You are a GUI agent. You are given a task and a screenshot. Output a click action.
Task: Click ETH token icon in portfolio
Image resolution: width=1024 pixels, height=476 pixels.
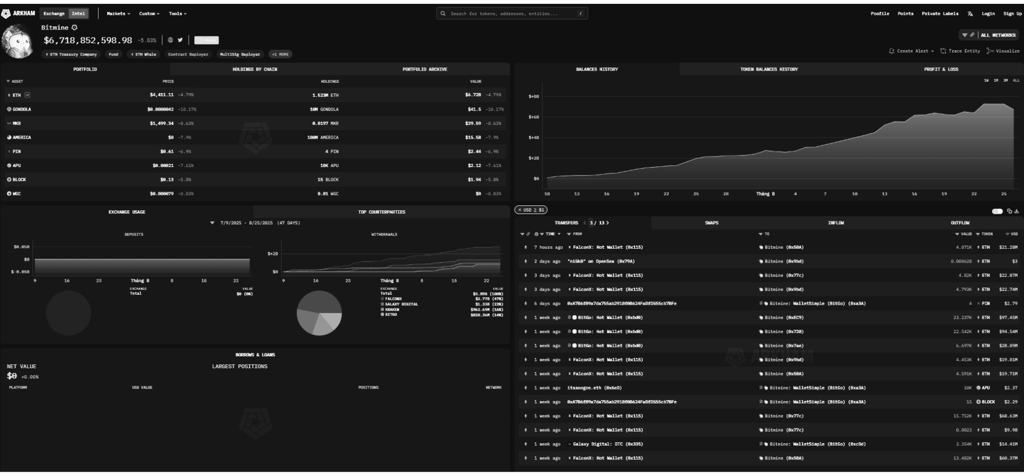(x=9, y=95)
